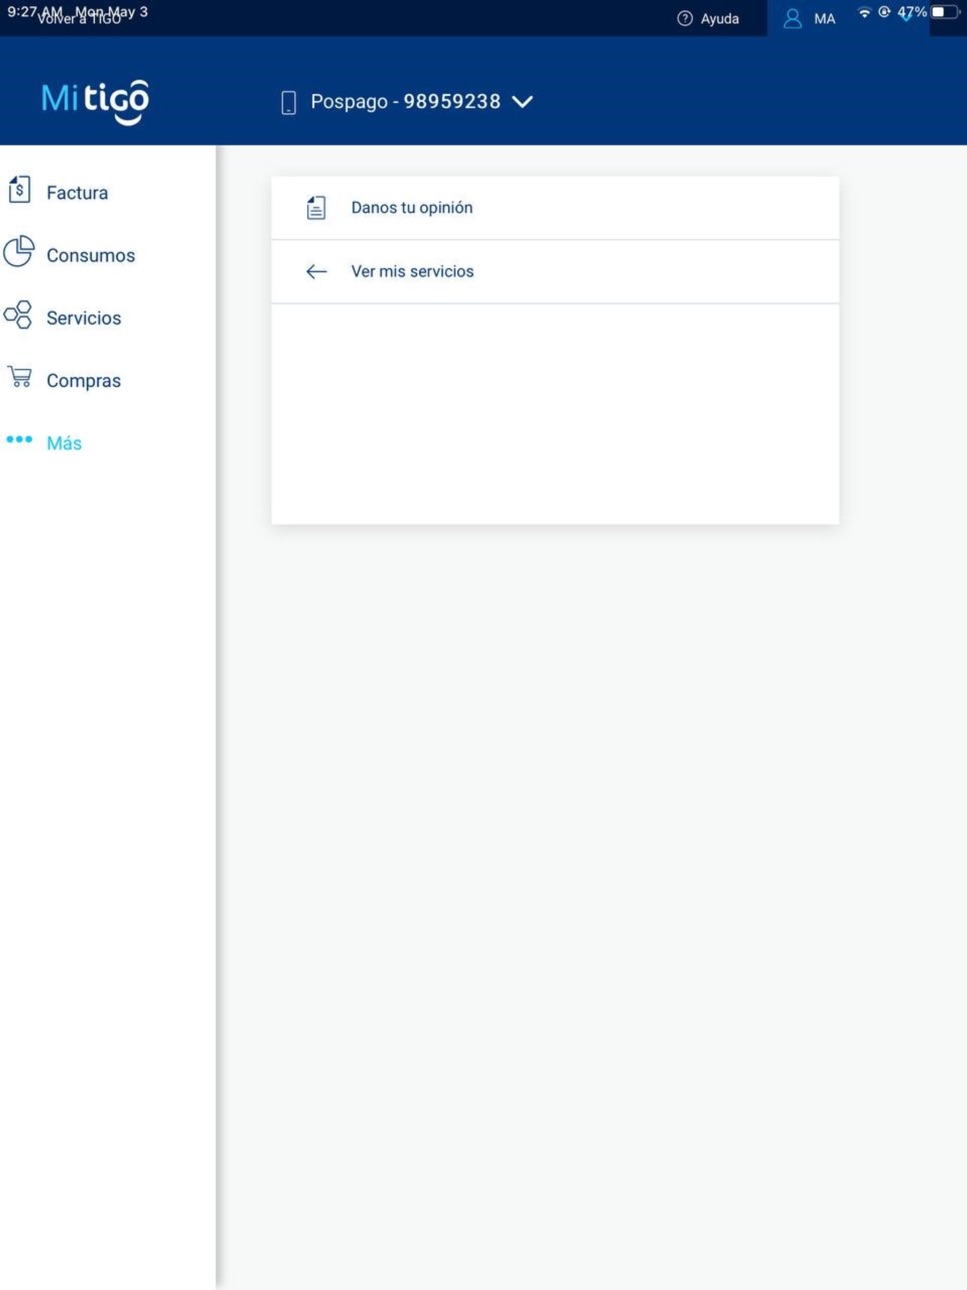Expand the Pospago account chevron

(522, 102)
